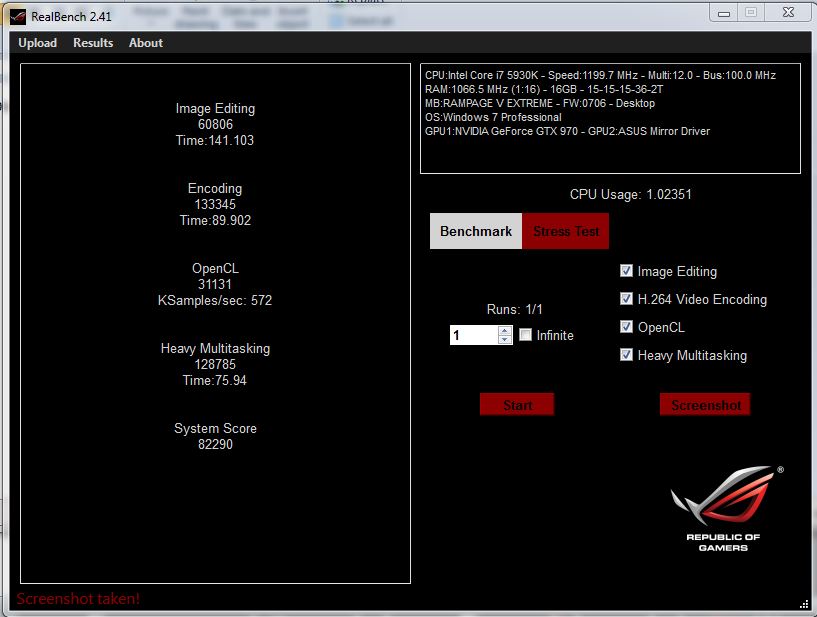The image size is (817, 617).
Task: Switch to the Benchmark tab
Action: pyautogui.click(x=476, y=231)
